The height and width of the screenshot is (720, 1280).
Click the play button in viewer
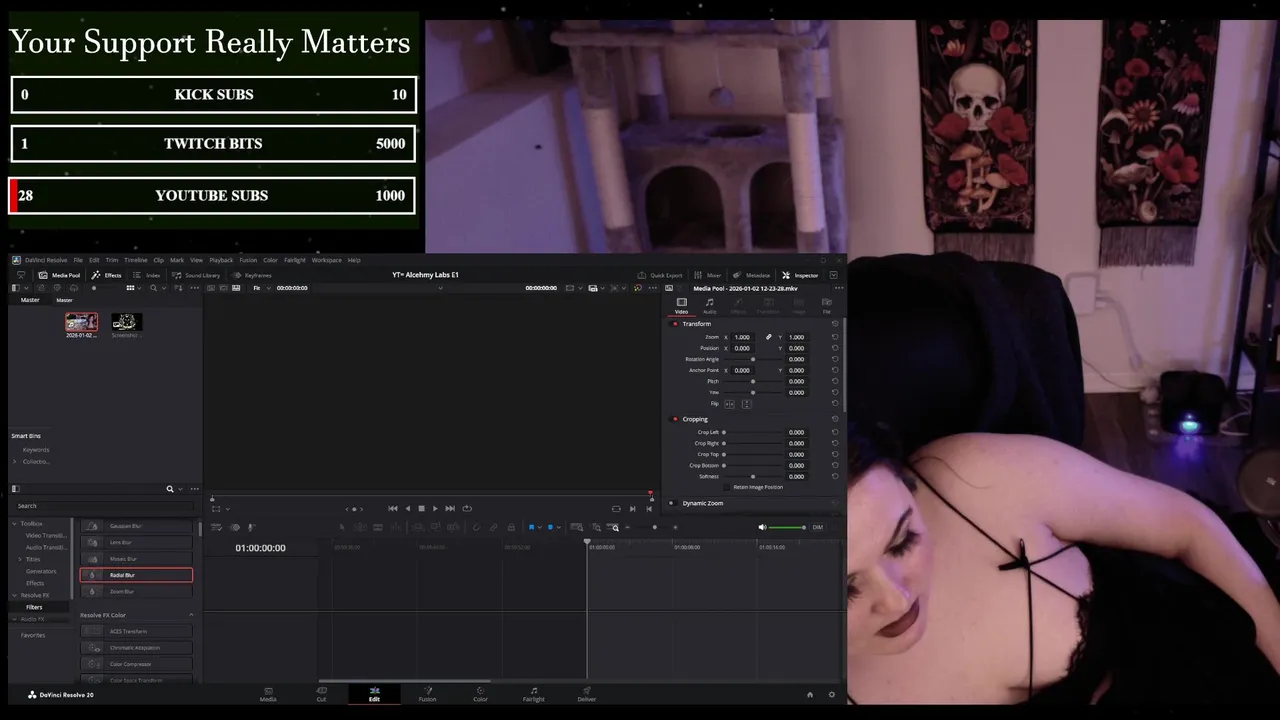point(435,508)
